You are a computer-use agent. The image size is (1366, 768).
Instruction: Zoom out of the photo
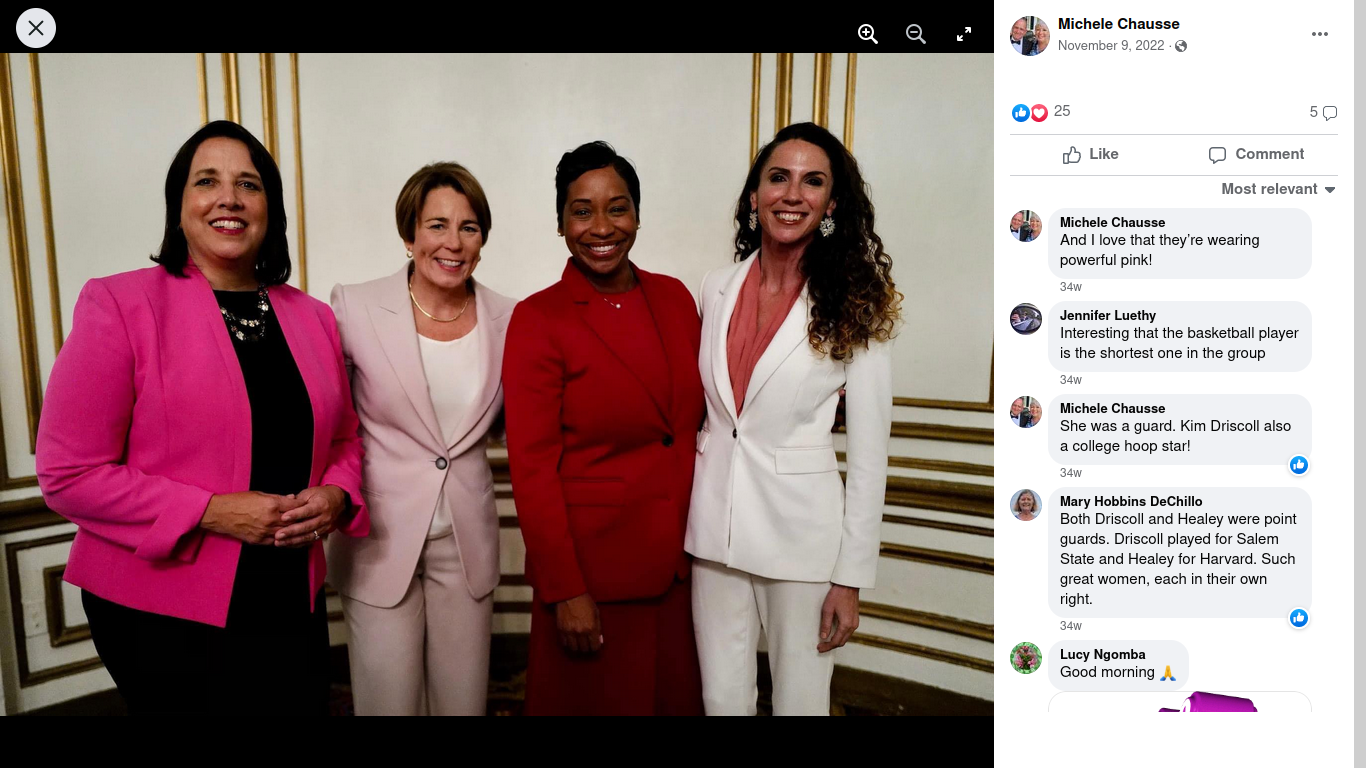[x=916, y=34]
